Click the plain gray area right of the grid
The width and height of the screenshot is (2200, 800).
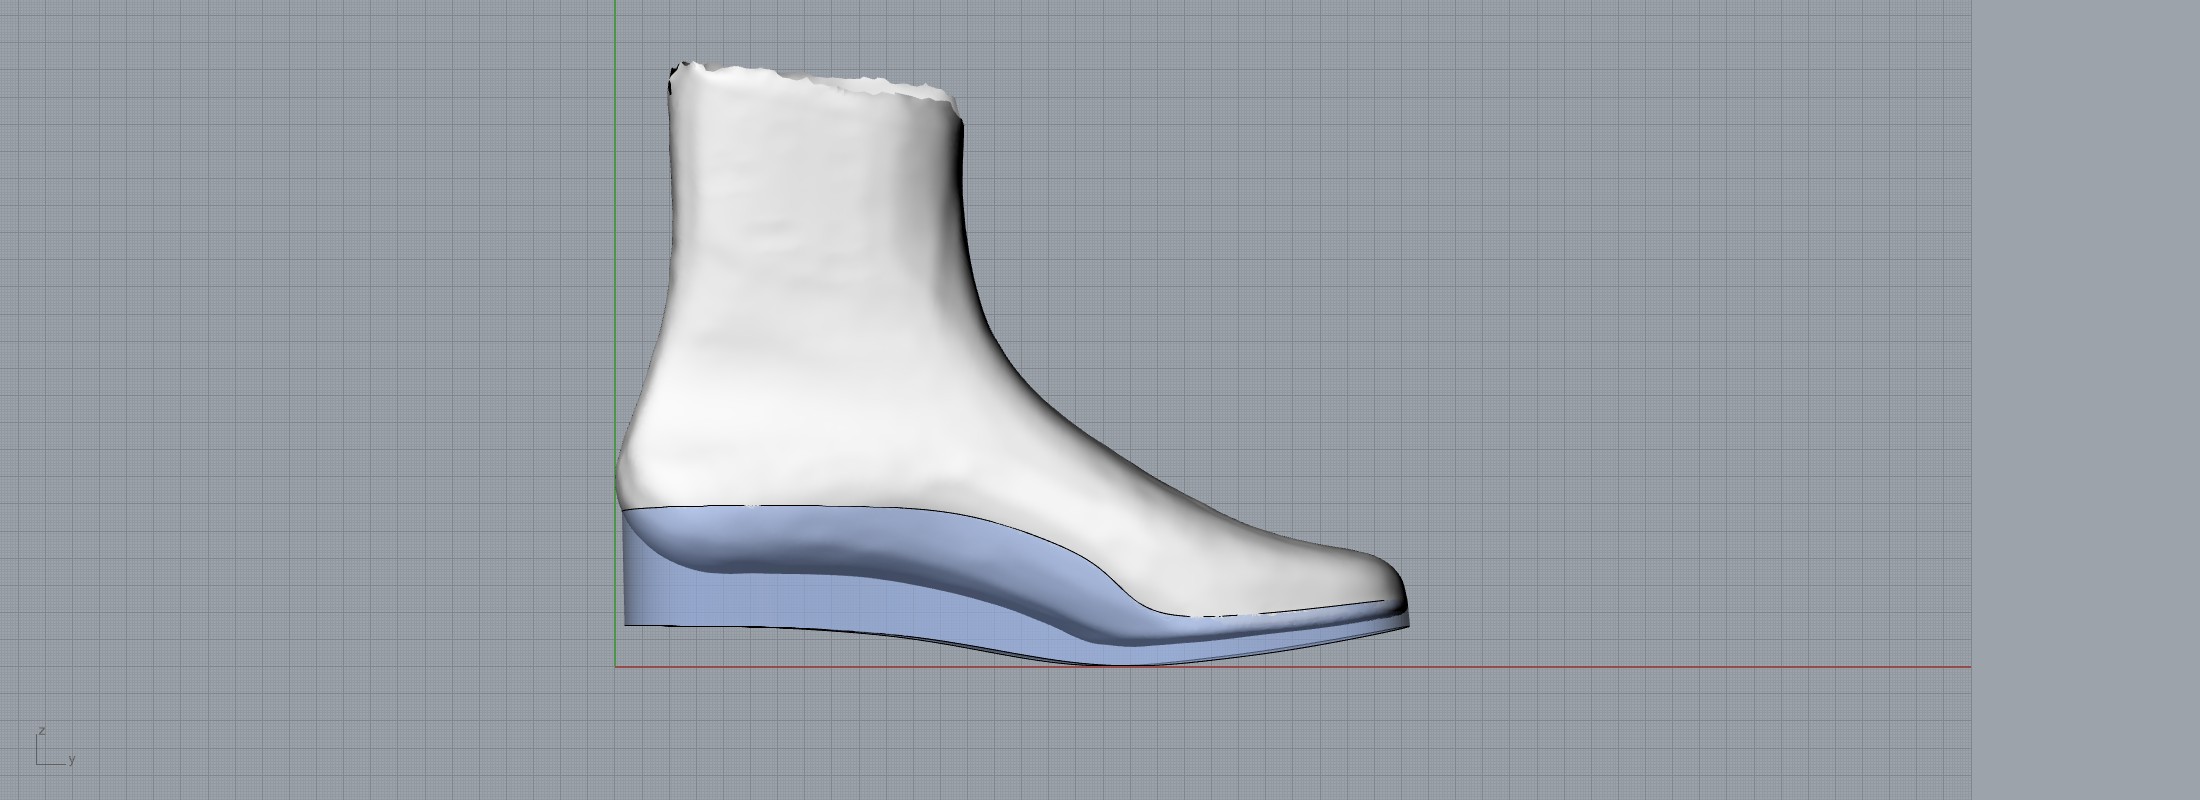click(2080, 400)
